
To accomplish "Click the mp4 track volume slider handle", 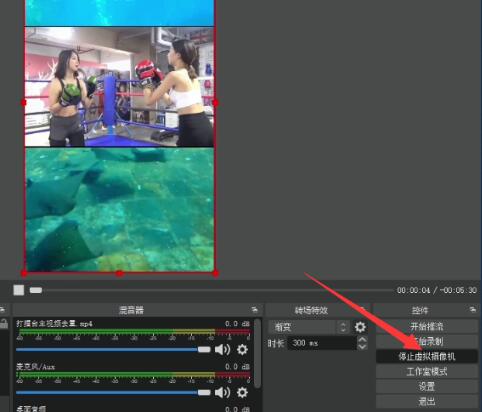I will coord(204,349).
